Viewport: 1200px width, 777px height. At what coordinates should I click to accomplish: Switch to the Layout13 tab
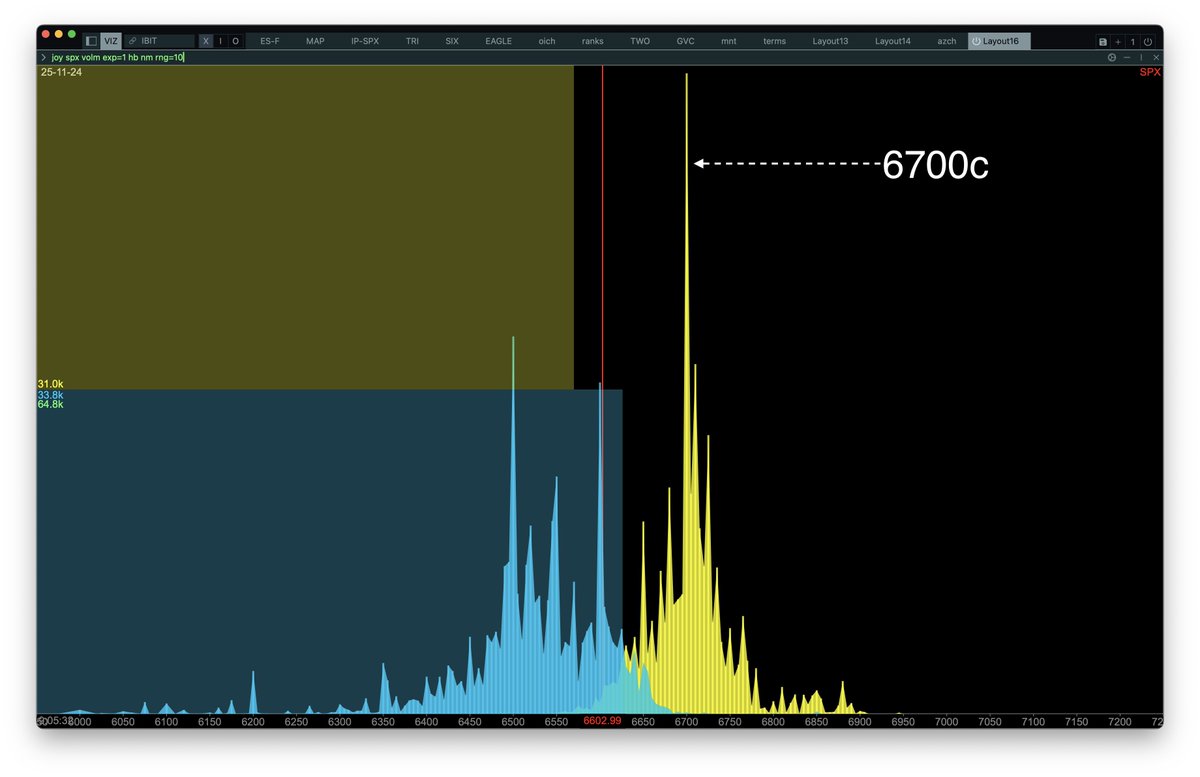coord(830,41)
